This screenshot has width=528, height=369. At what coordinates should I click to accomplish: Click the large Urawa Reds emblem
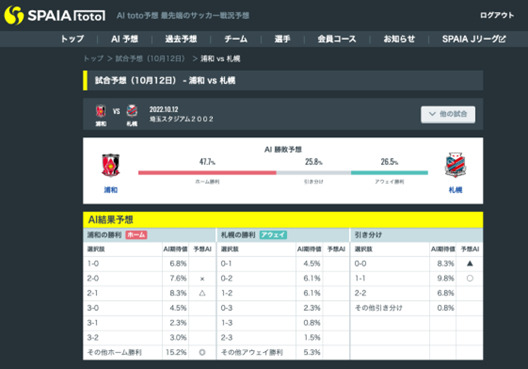111,165
